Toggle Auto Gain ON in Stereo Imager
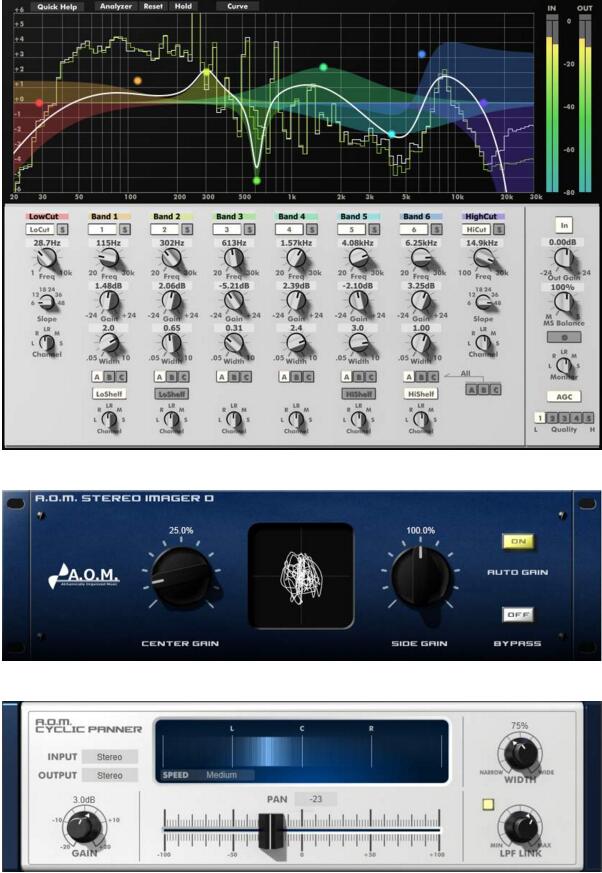 [518, 542]
